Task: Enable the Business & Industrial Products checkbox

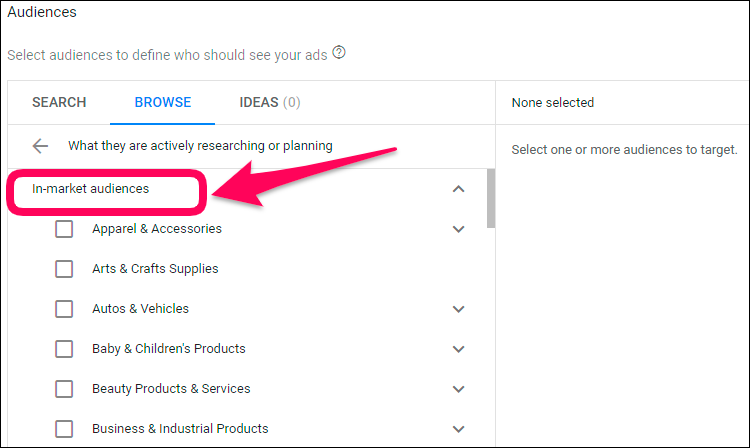Action: [64, 429]
